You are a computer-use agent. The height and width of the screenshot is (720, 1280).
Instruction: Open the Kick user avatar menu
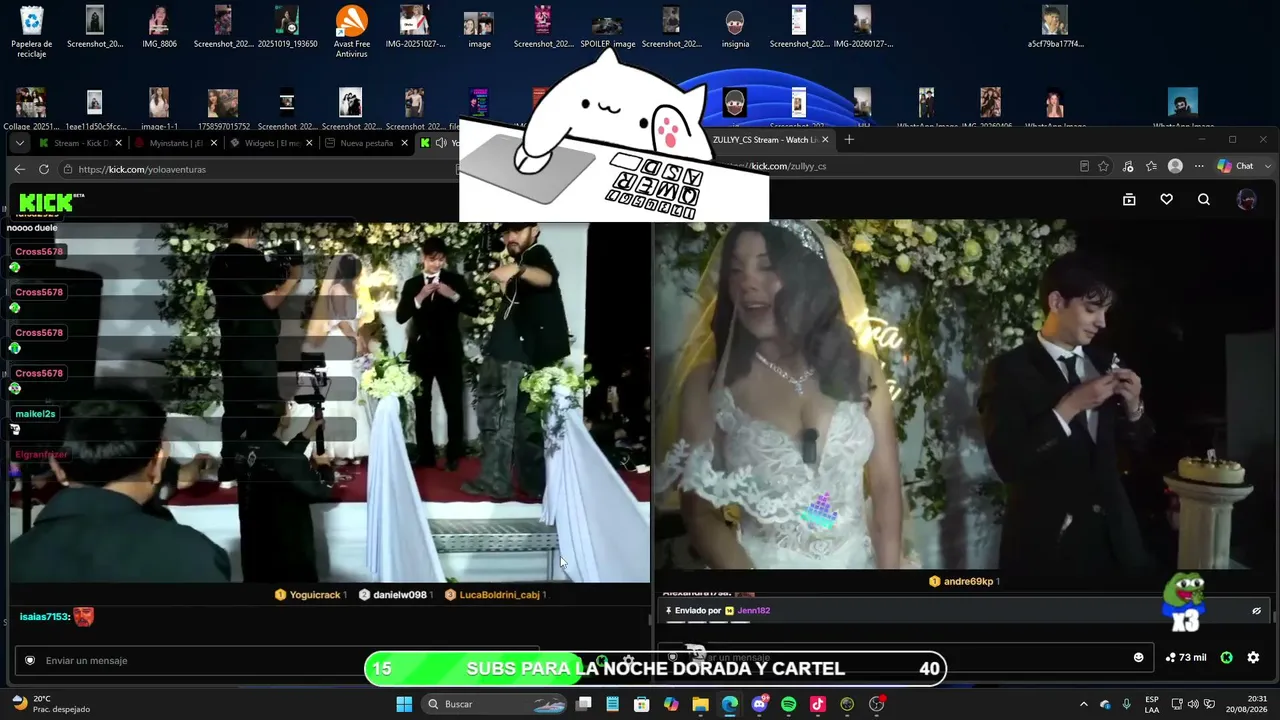pyautogui.click(x=1246, y=200)
